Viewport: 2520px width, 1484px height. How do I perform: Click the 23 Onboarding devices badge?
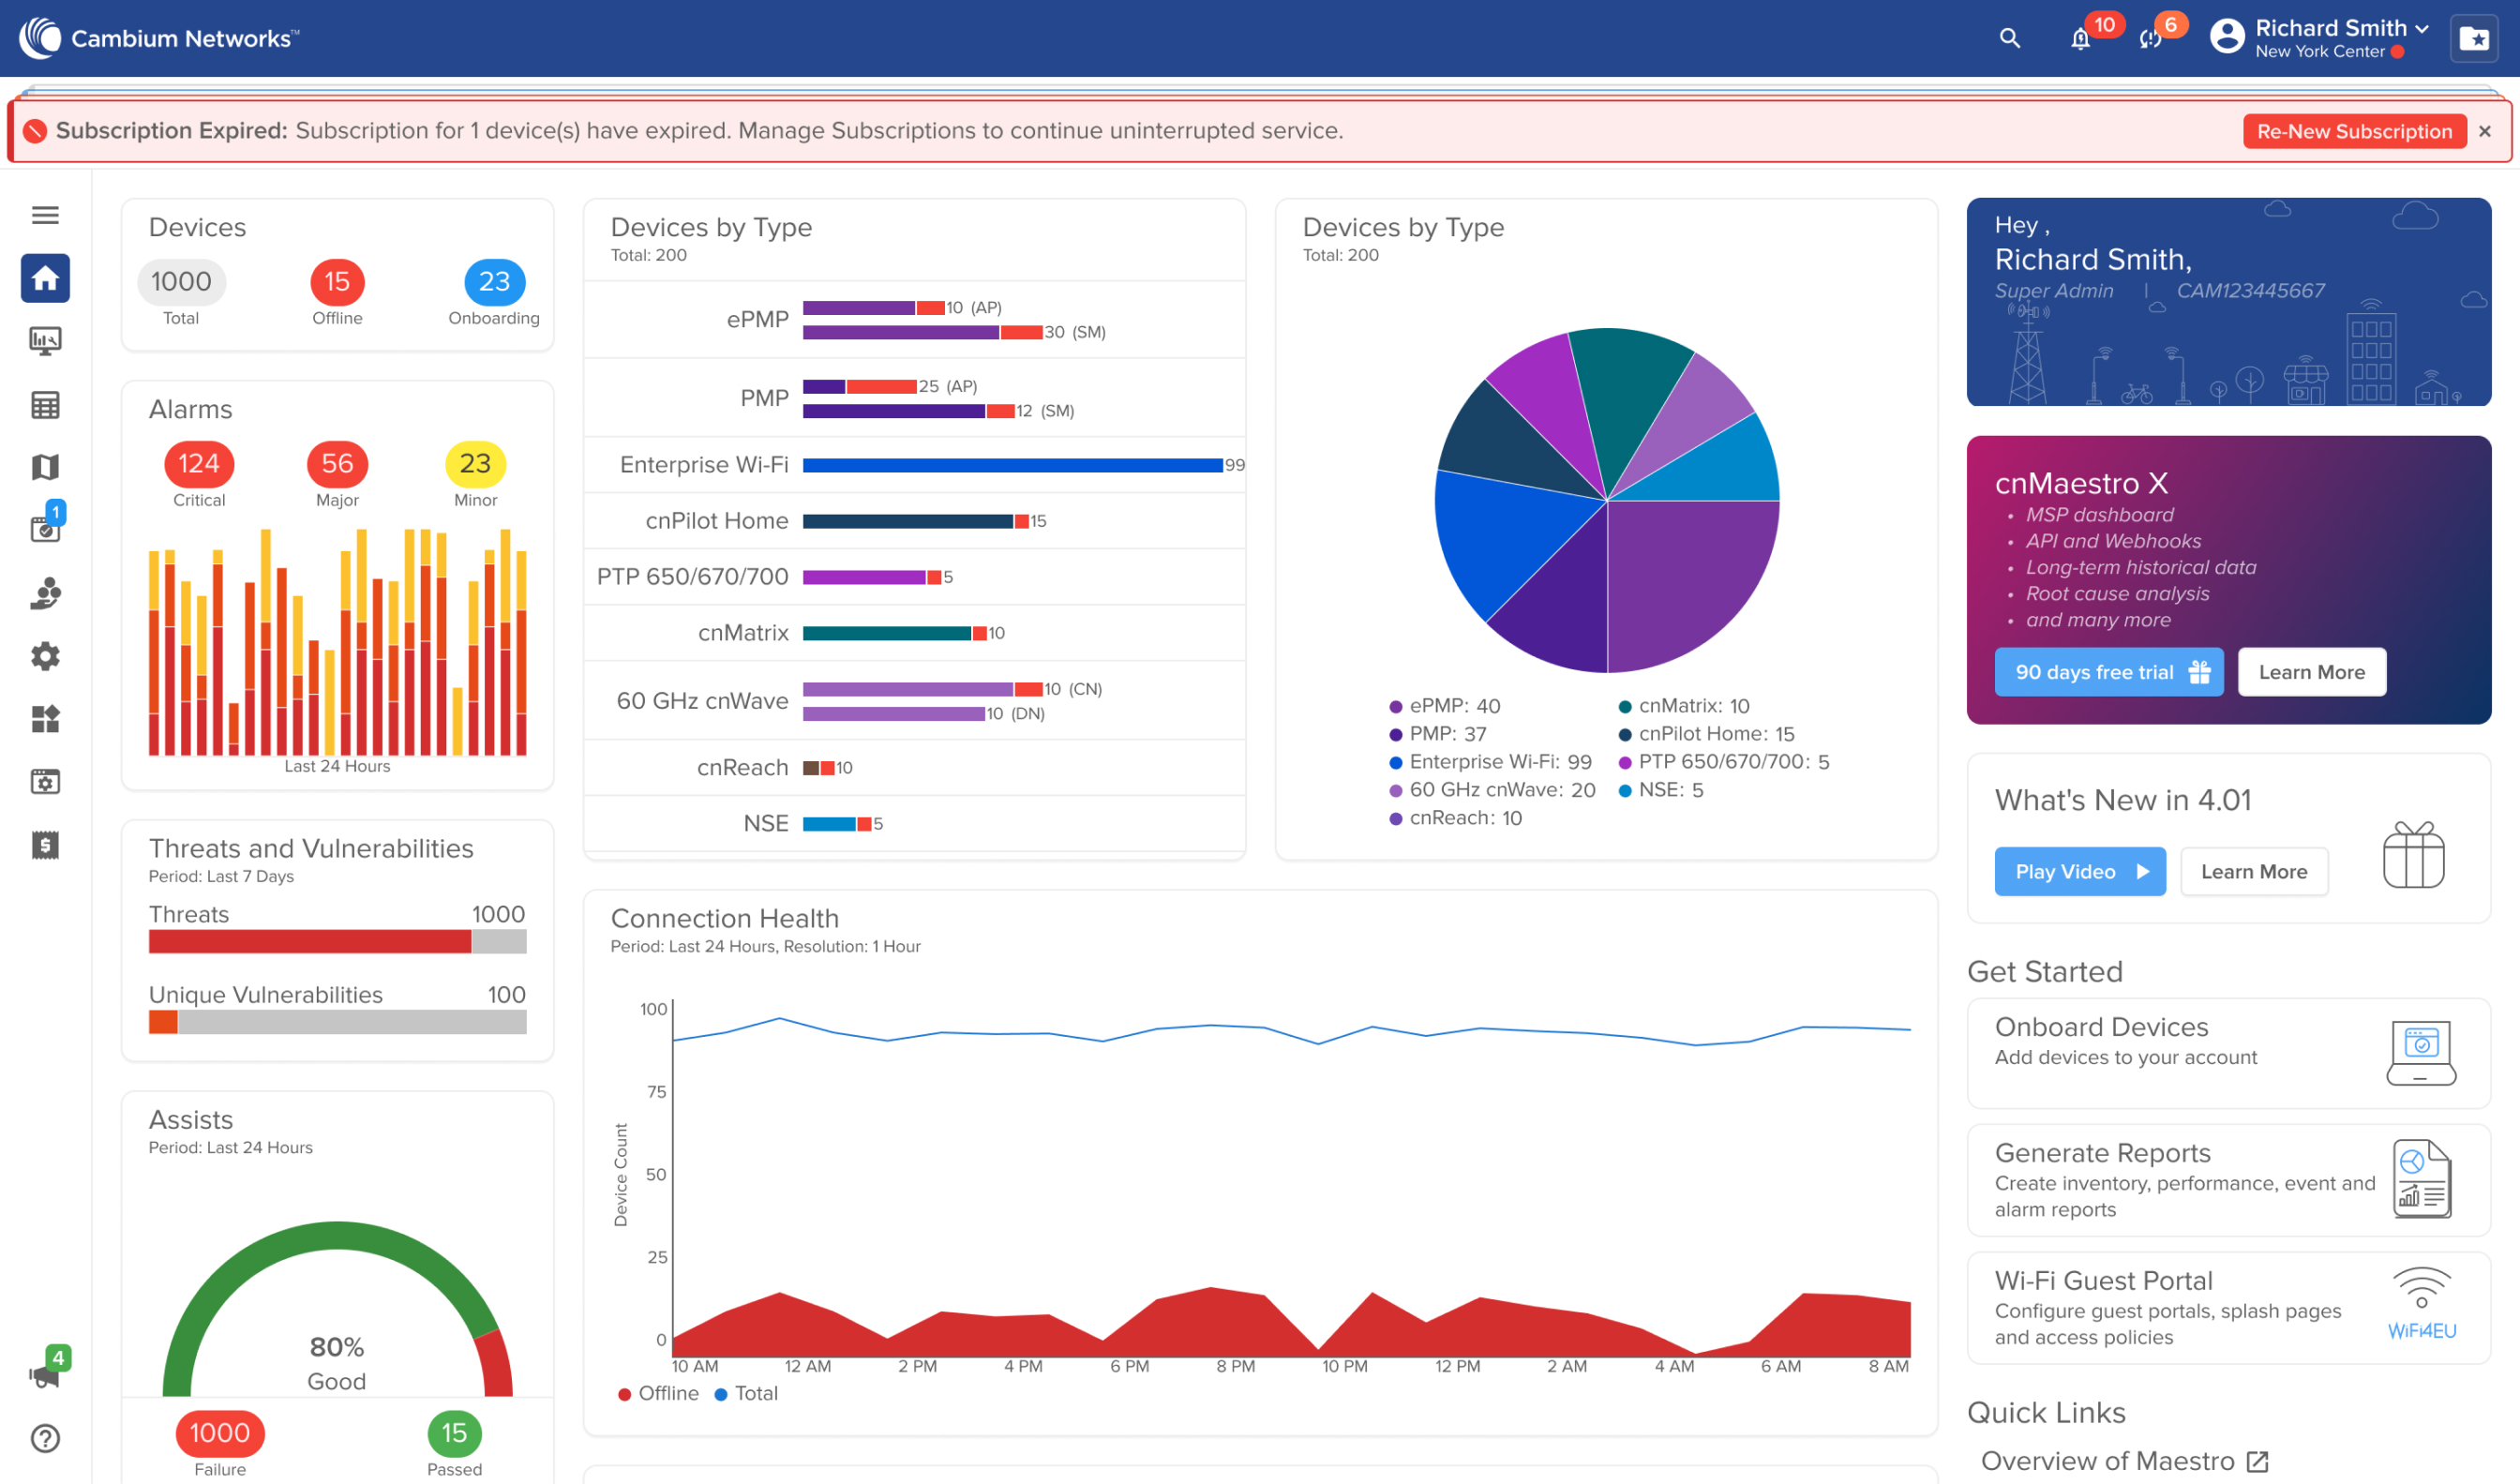pyautogui.click(x=494, y=282)
